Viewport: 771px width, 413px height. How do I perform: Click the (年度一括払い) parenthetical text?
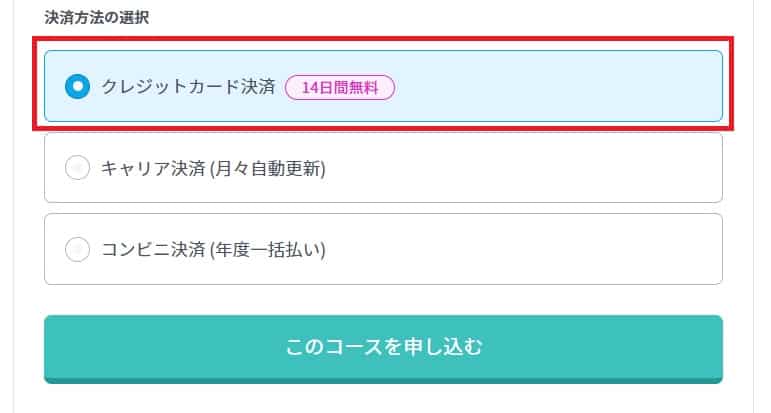(267, 249)
